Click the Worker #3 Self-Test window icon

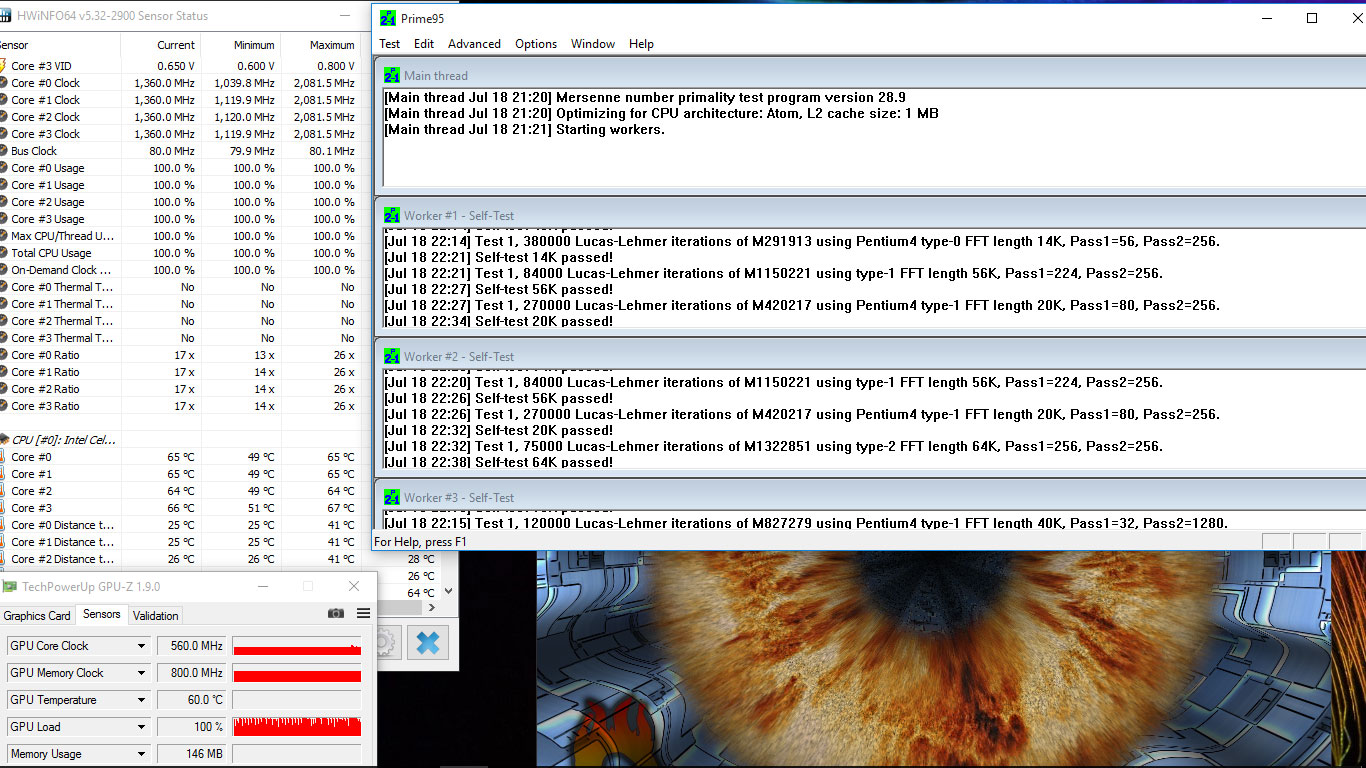coord(392,497)
